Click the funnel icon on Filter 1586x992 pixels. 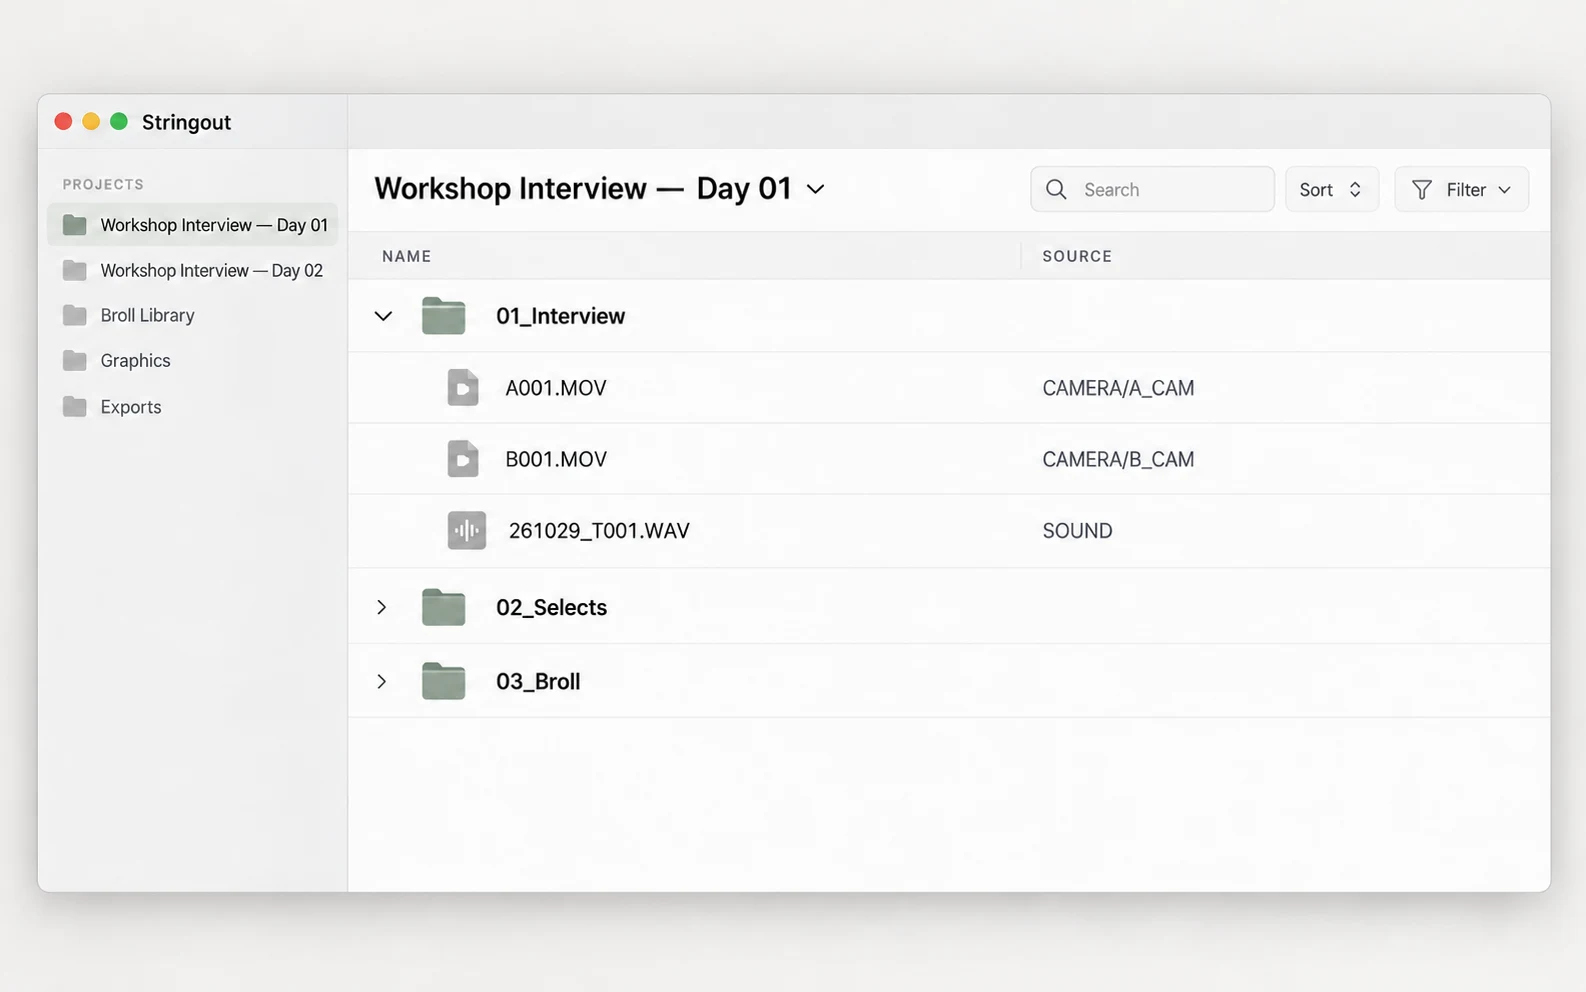click(x=1421, y=190)
